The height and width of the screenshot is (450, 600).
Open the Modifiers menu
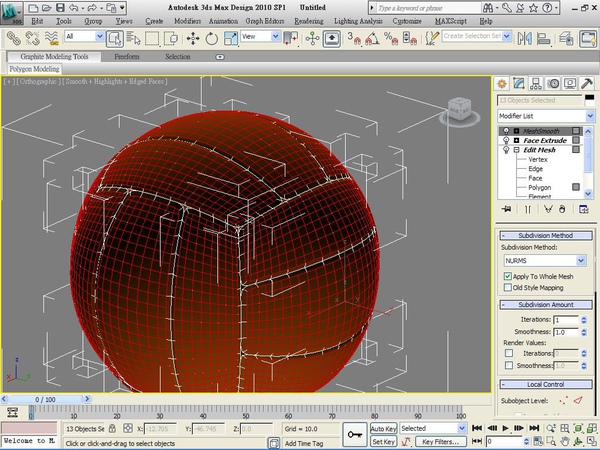(188, 21)
